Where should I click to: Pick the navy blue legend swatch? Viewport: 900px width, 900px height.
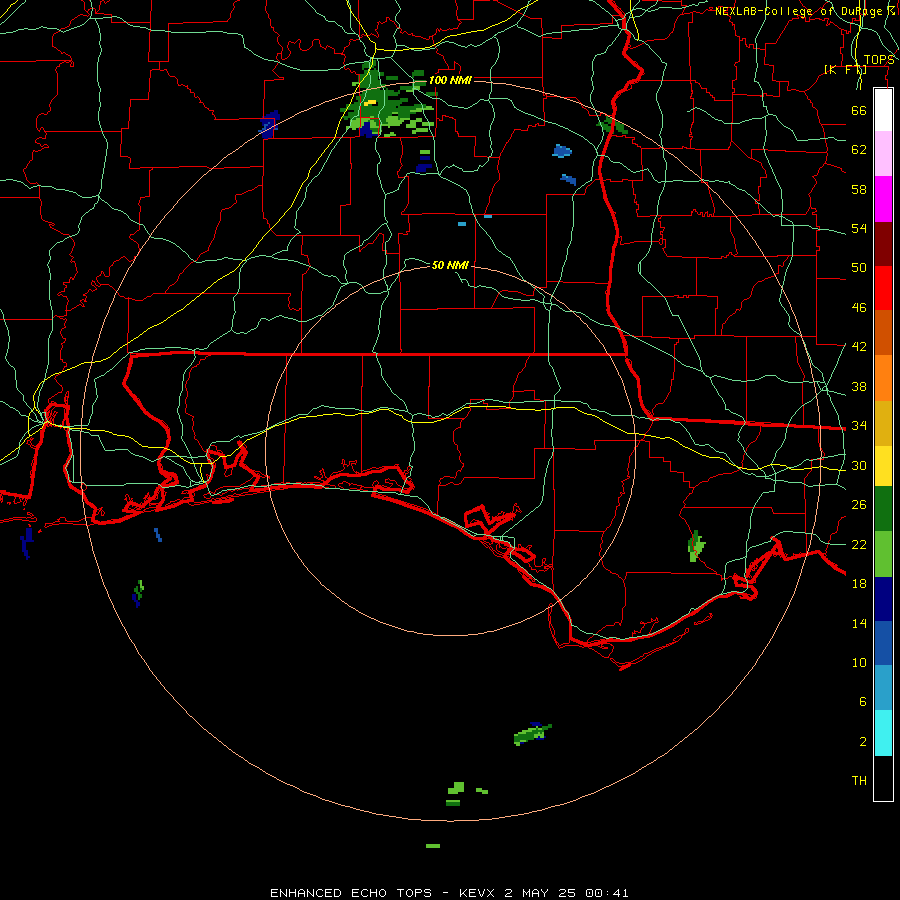point(883,599)
